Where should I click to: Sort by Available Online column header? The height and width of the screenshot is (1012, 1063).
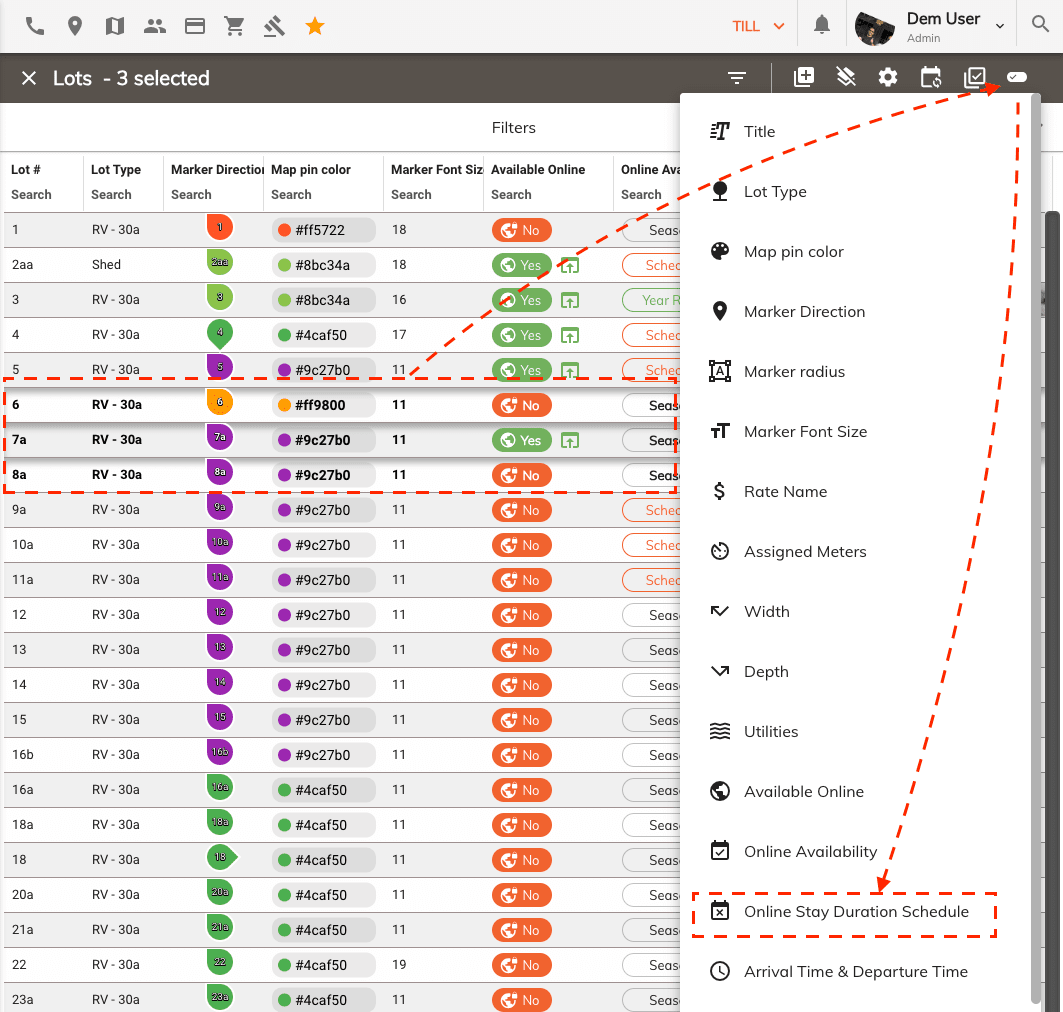pos(538,169)
